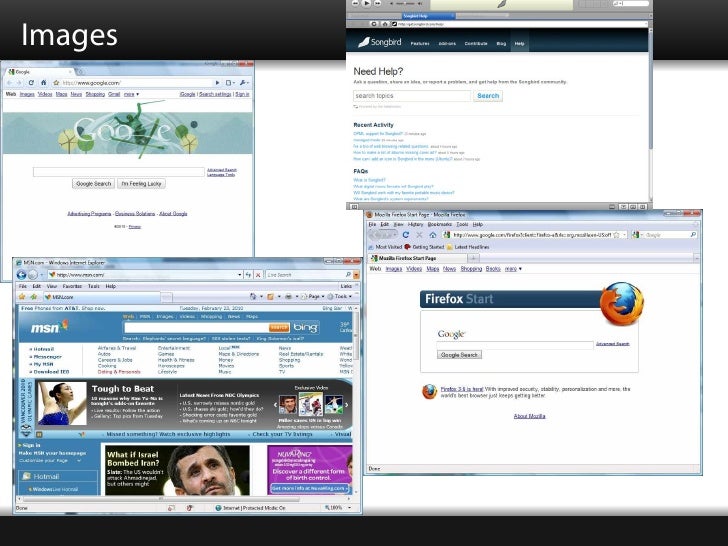The width and height of the screenshot is (728, 546).
Task: Click the back arrow in Chrome window
Action: pos(9,83)
